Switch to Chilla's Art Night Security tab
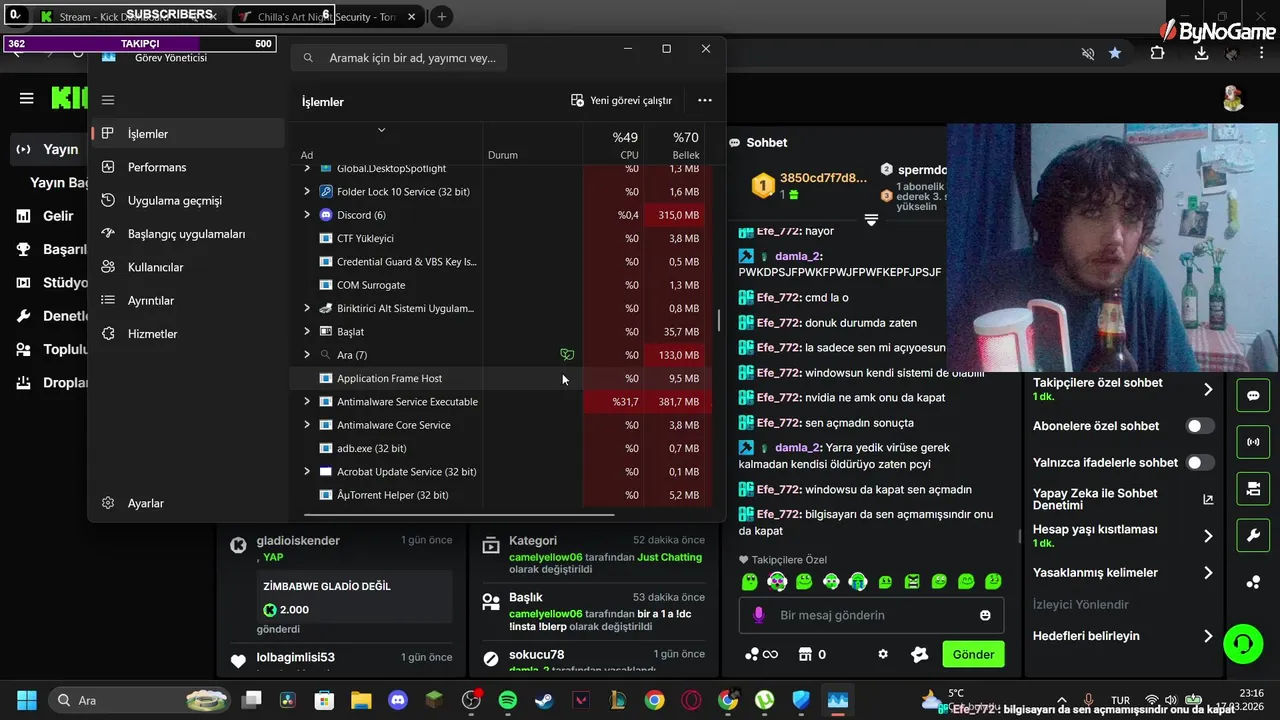This screenshot has width=1280, height=720. point(325,17)
